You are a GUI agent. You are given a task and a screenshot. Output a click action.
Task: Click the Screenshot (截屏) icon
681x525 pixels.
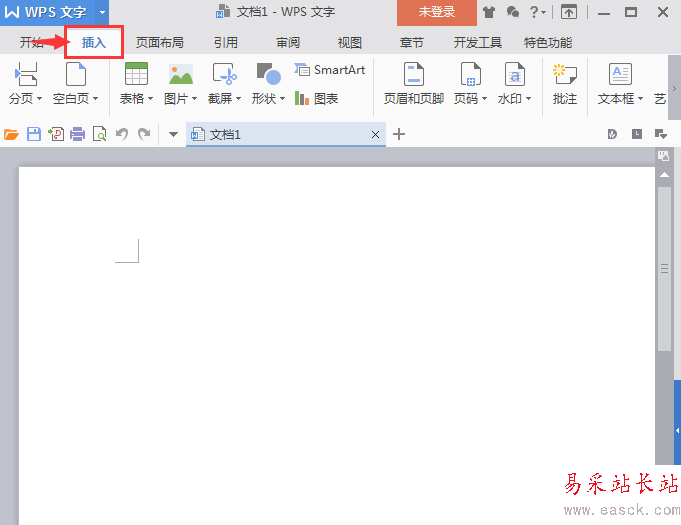point(225,73)
